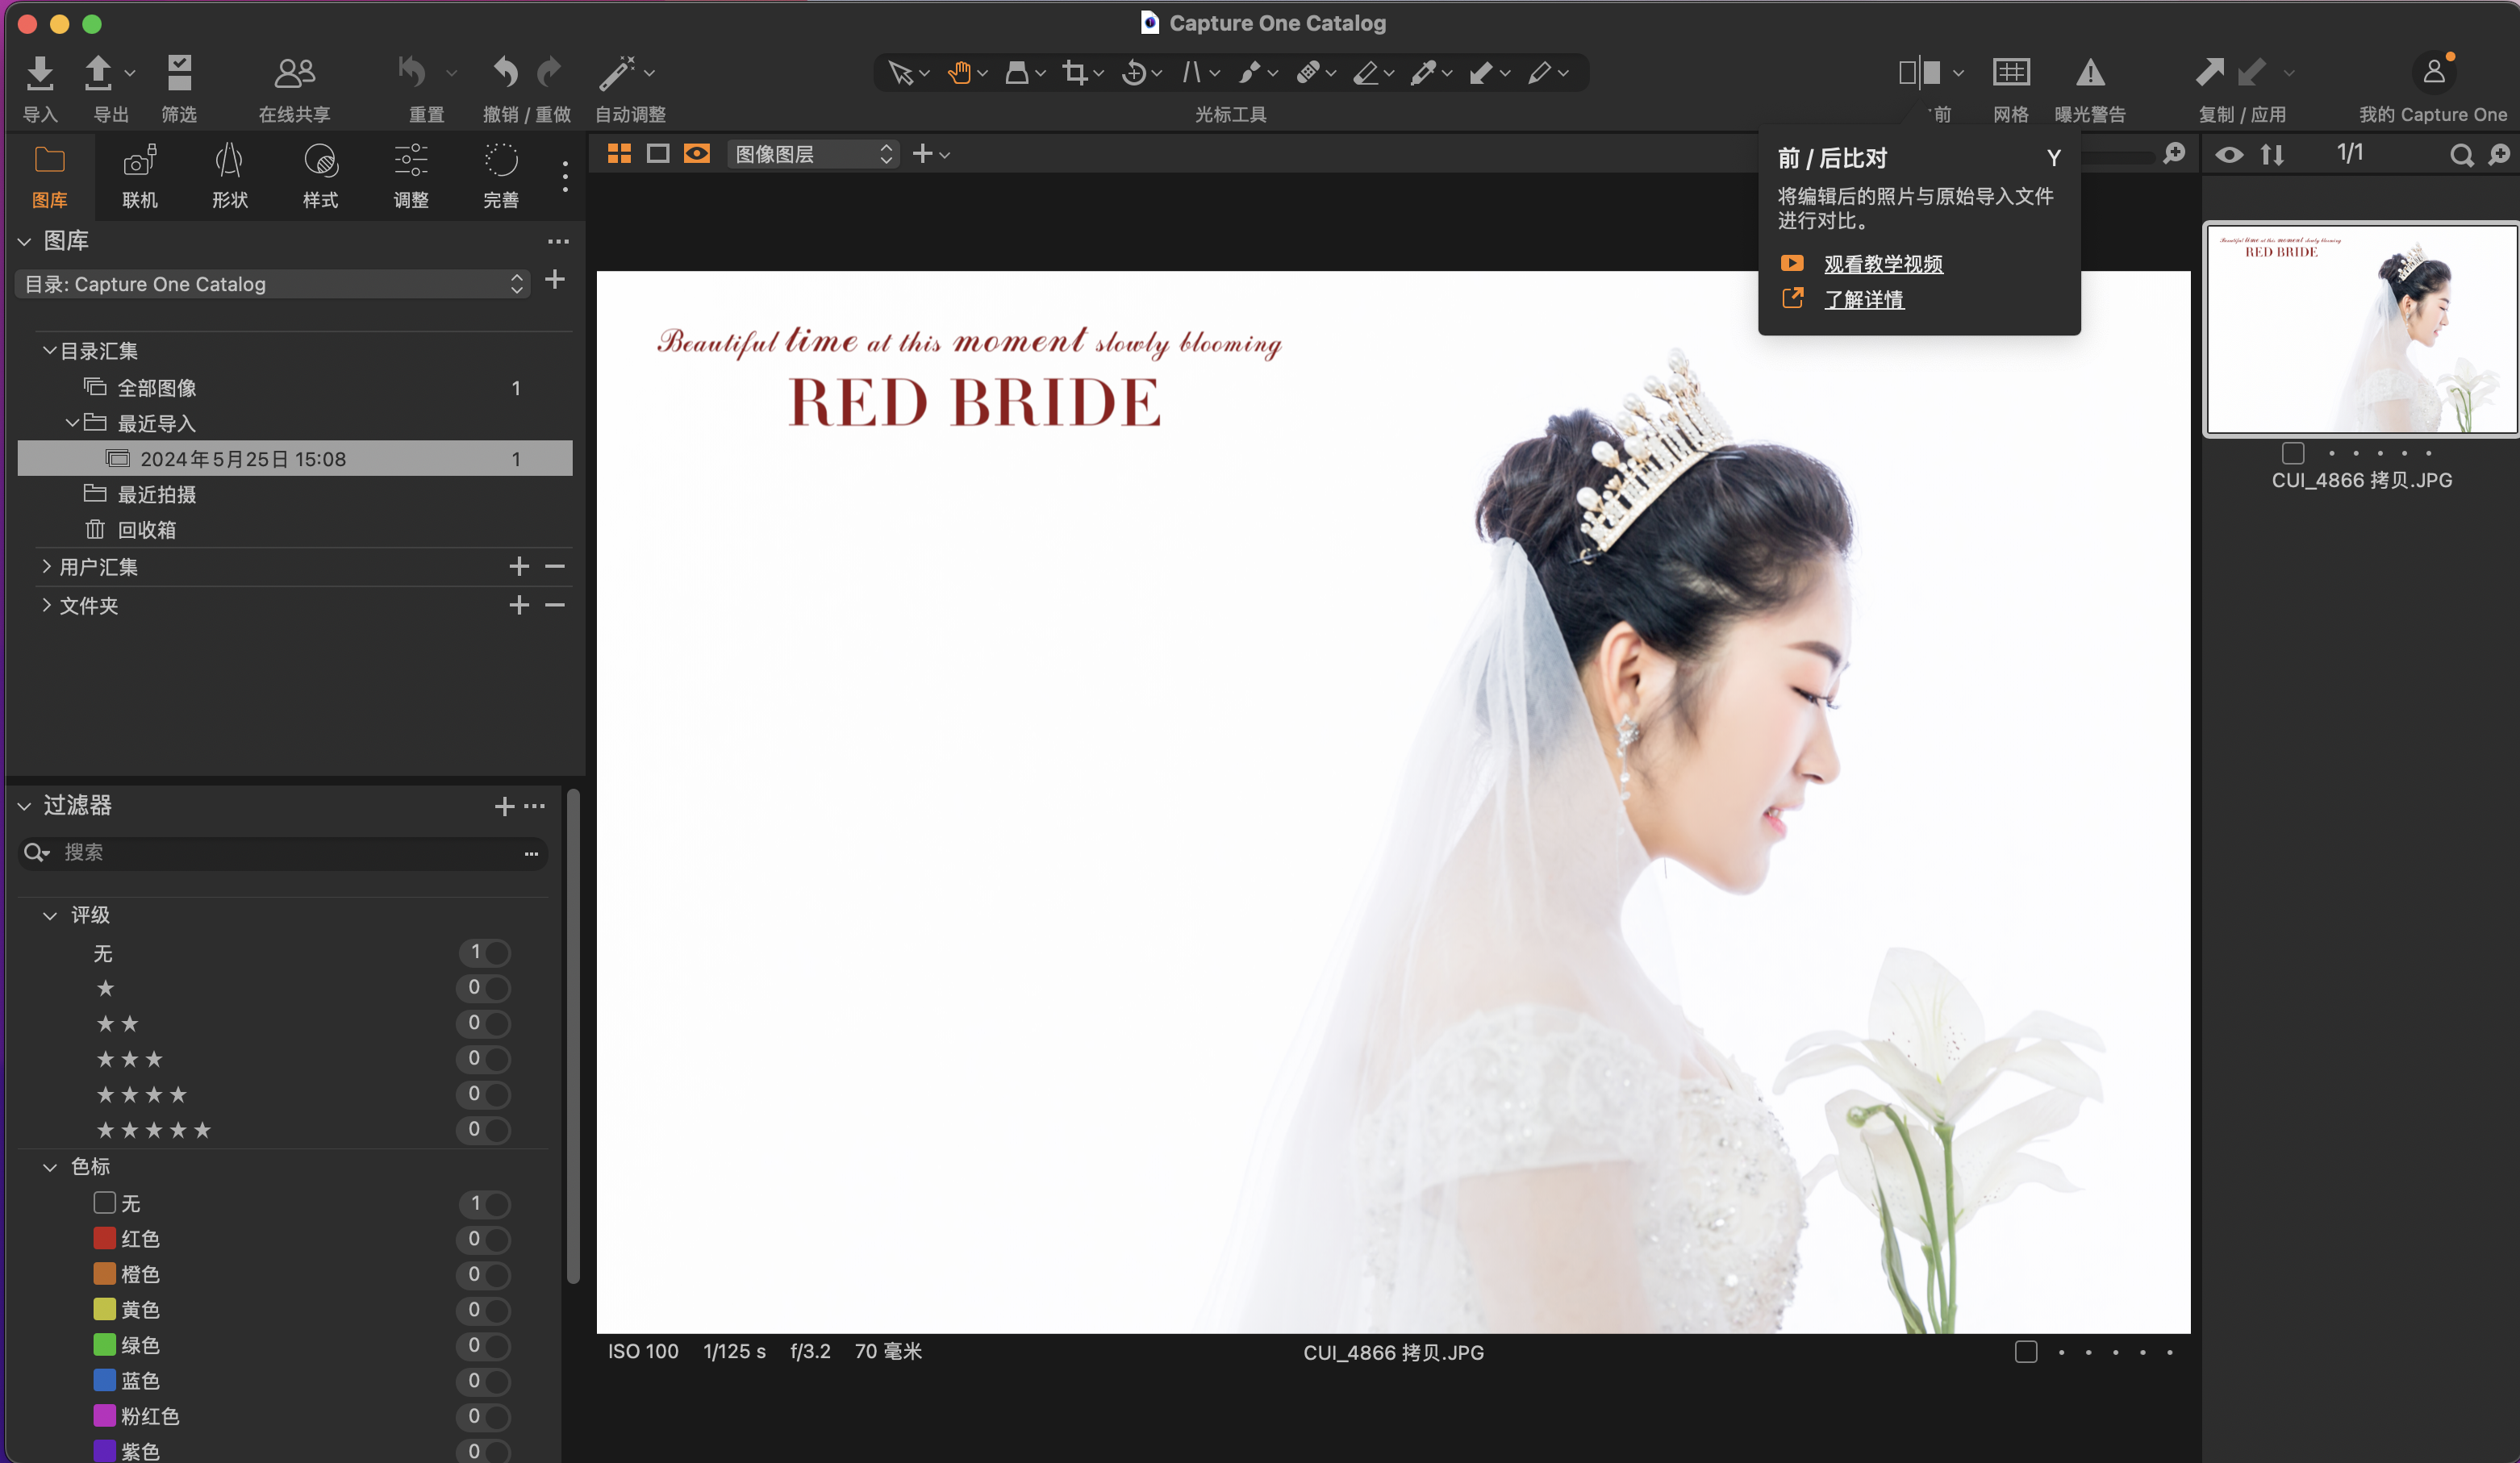Show the 网格 grid overlay
This screenshot has height=1463, width=2520.
click(2012, 72)
